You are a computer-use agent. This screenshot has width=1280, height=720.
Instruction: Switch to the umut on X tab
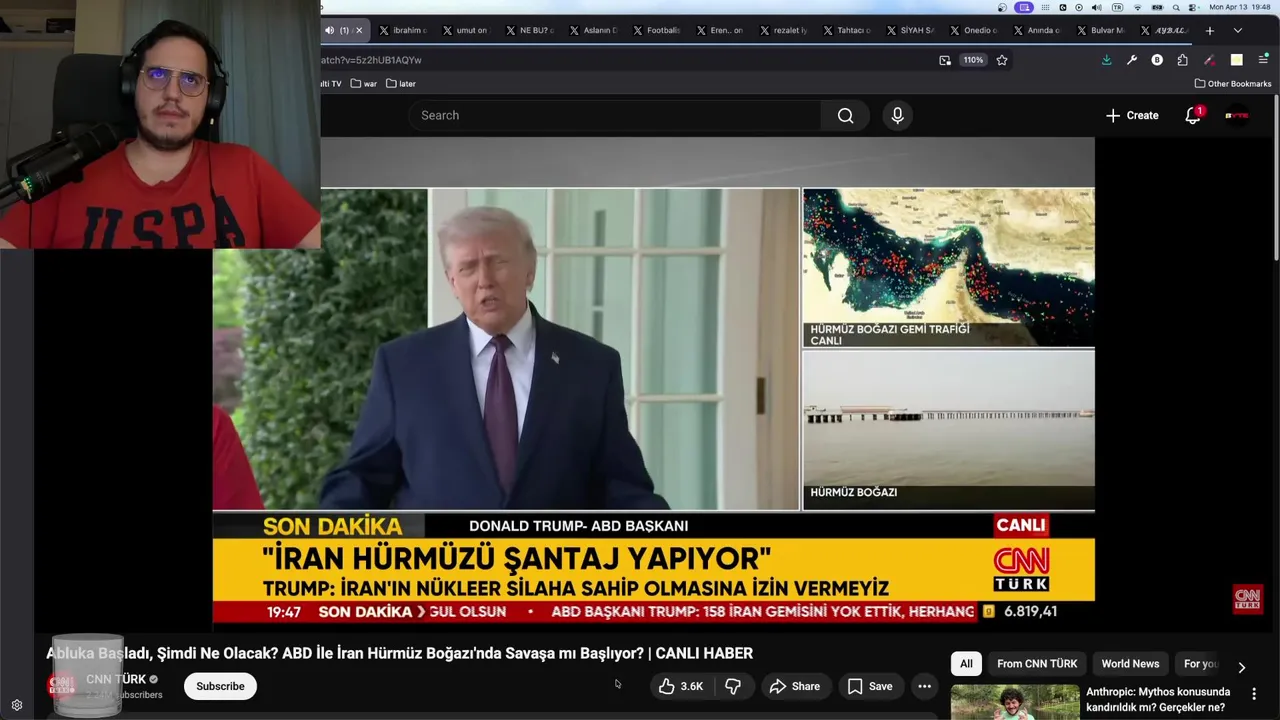coord(465,31)
